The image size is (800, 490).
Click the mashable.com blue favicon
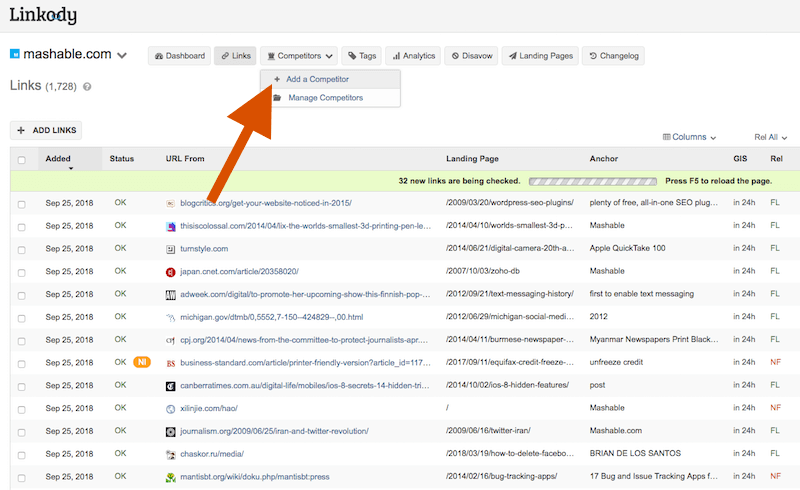[15, 54]
